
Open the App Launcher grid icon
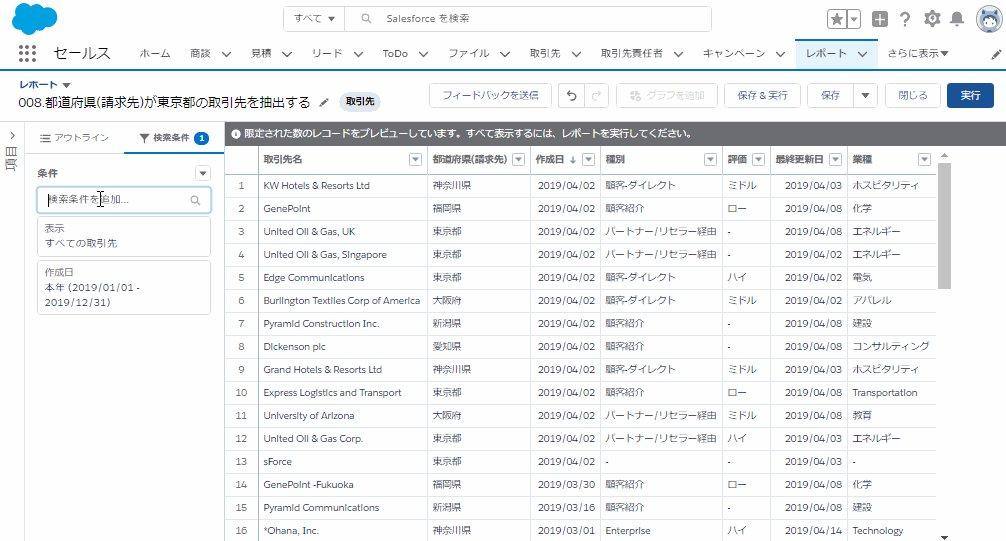point(27,53)
